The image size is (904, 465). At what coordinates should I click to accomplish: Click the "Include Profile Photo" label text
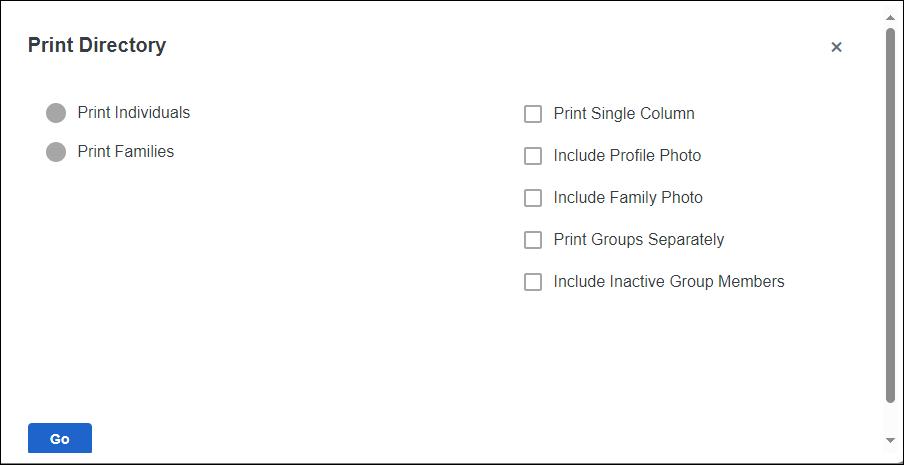tap(627, 156)
